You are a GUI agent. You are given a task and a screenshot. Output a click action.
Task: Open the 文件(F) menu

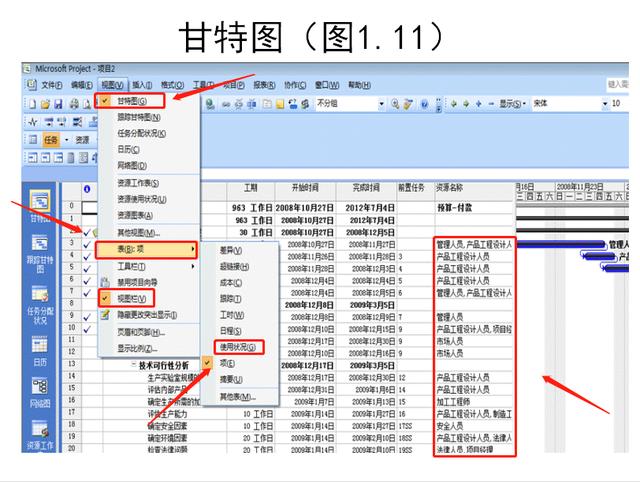coord(51,85)
